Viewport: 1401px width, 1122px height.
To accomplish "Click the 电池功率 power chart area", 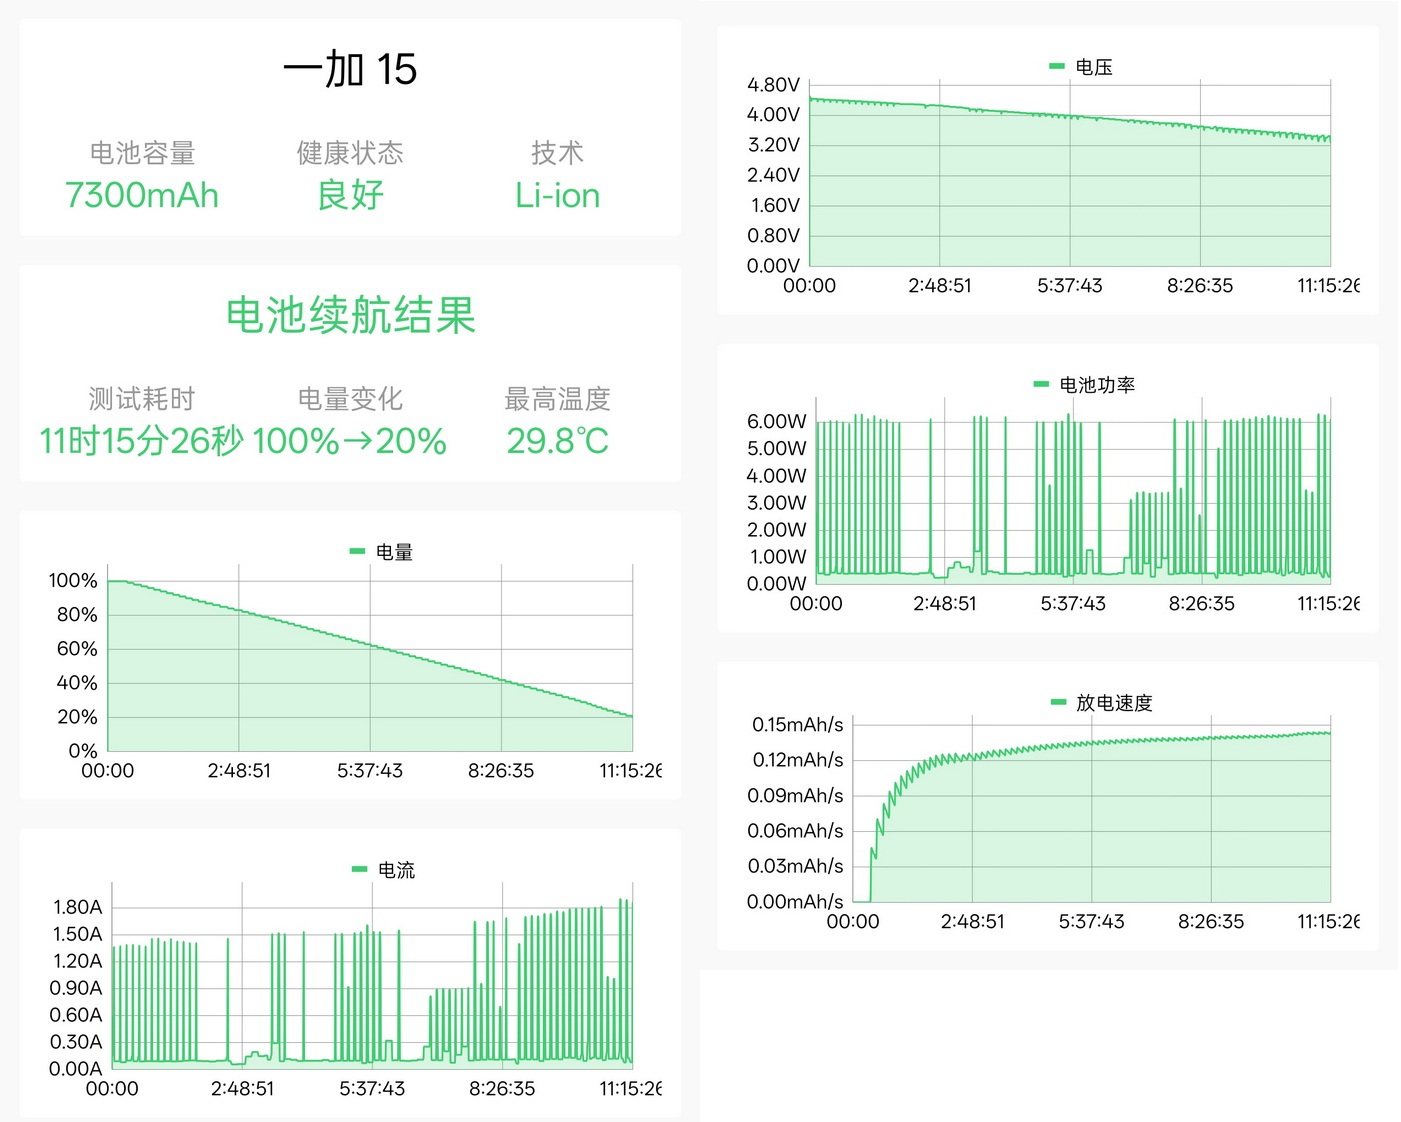I will pyautogui.click(x=1073, y=490).
